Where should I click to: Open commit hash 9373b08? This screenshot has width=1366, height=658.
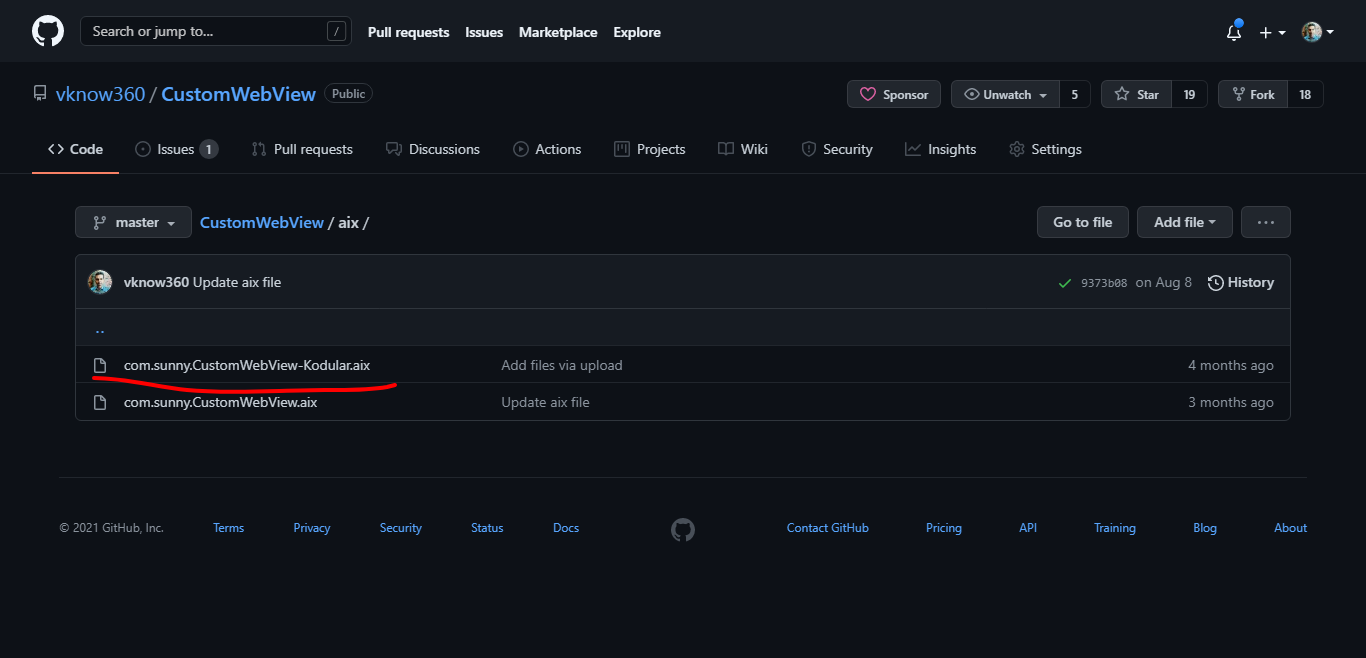(1104, 283)
